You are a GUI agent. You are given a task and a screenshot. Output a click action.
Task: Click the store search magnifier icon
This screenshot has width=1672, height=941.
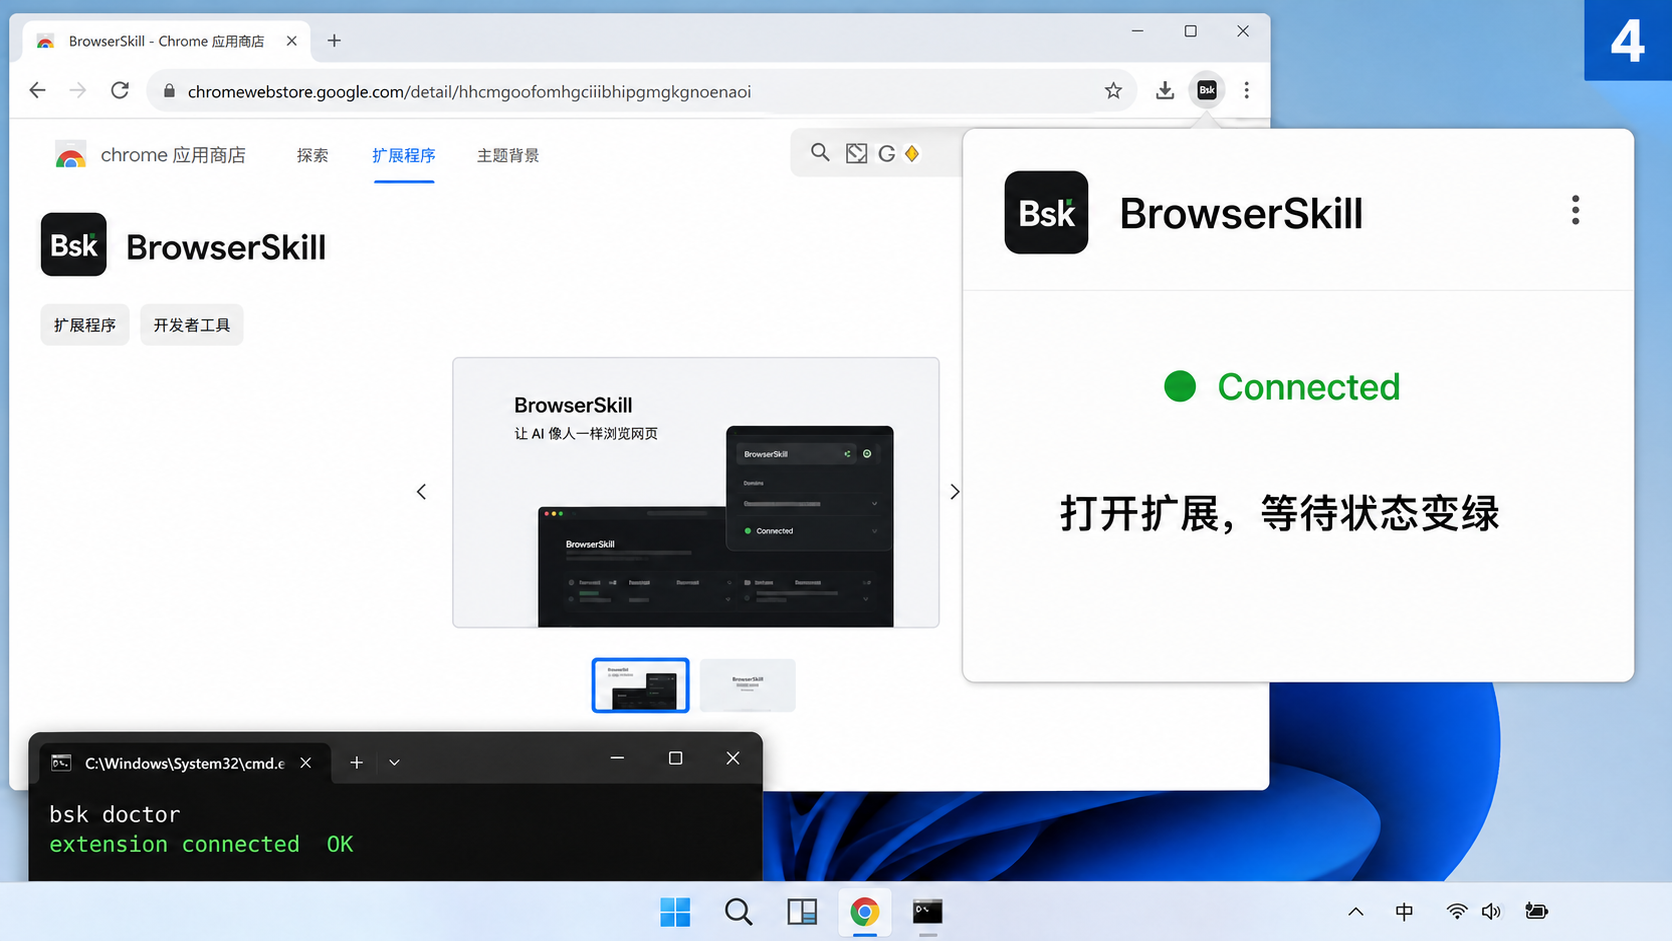coord(820,153)
